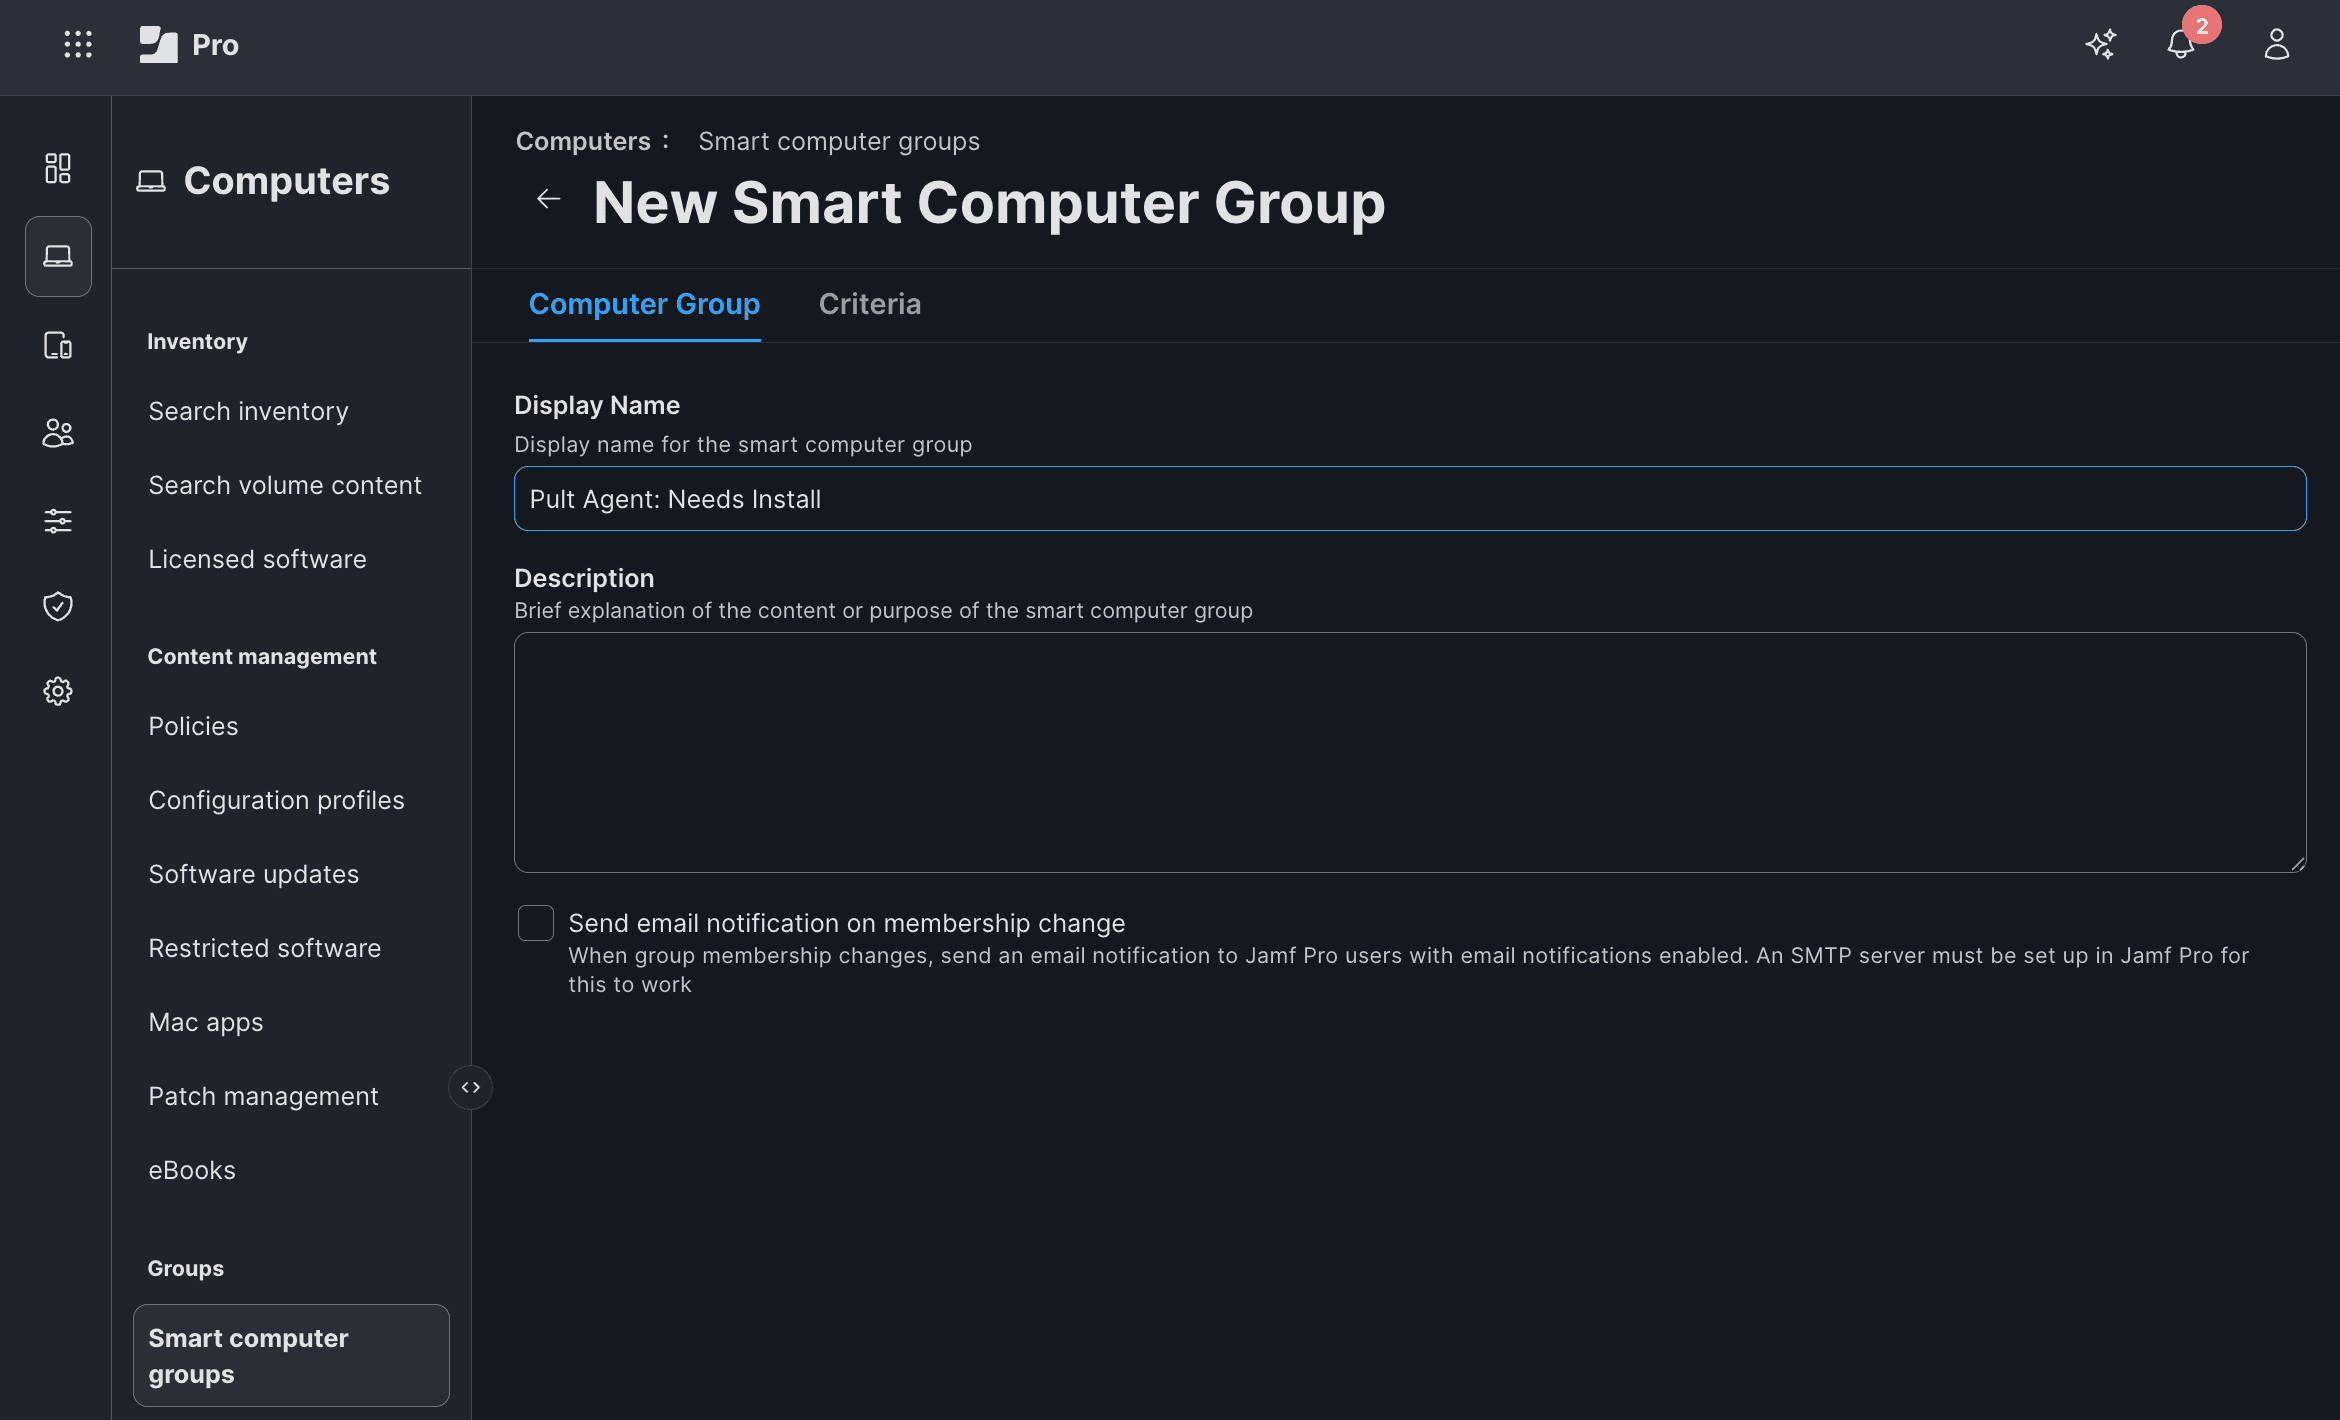Image resolution: width=2340 pixels, height=1420 pixels.
Task: Open Policies
Action: (194, 726)
